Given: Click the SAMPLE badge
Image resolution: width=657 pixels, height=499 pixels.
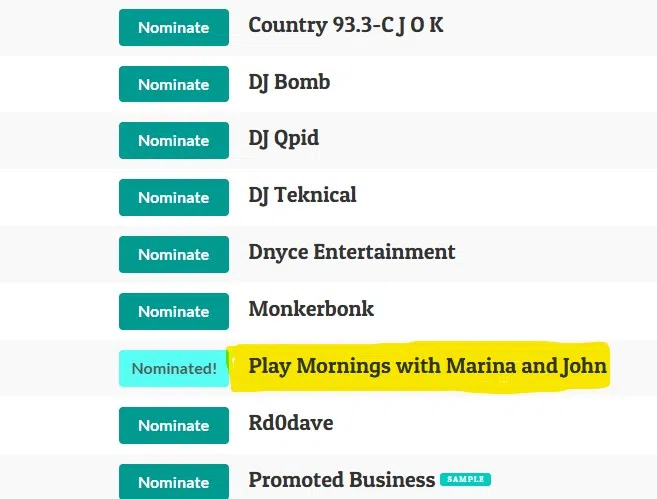Looking at the screenshot, I should [x=465, y=480].
